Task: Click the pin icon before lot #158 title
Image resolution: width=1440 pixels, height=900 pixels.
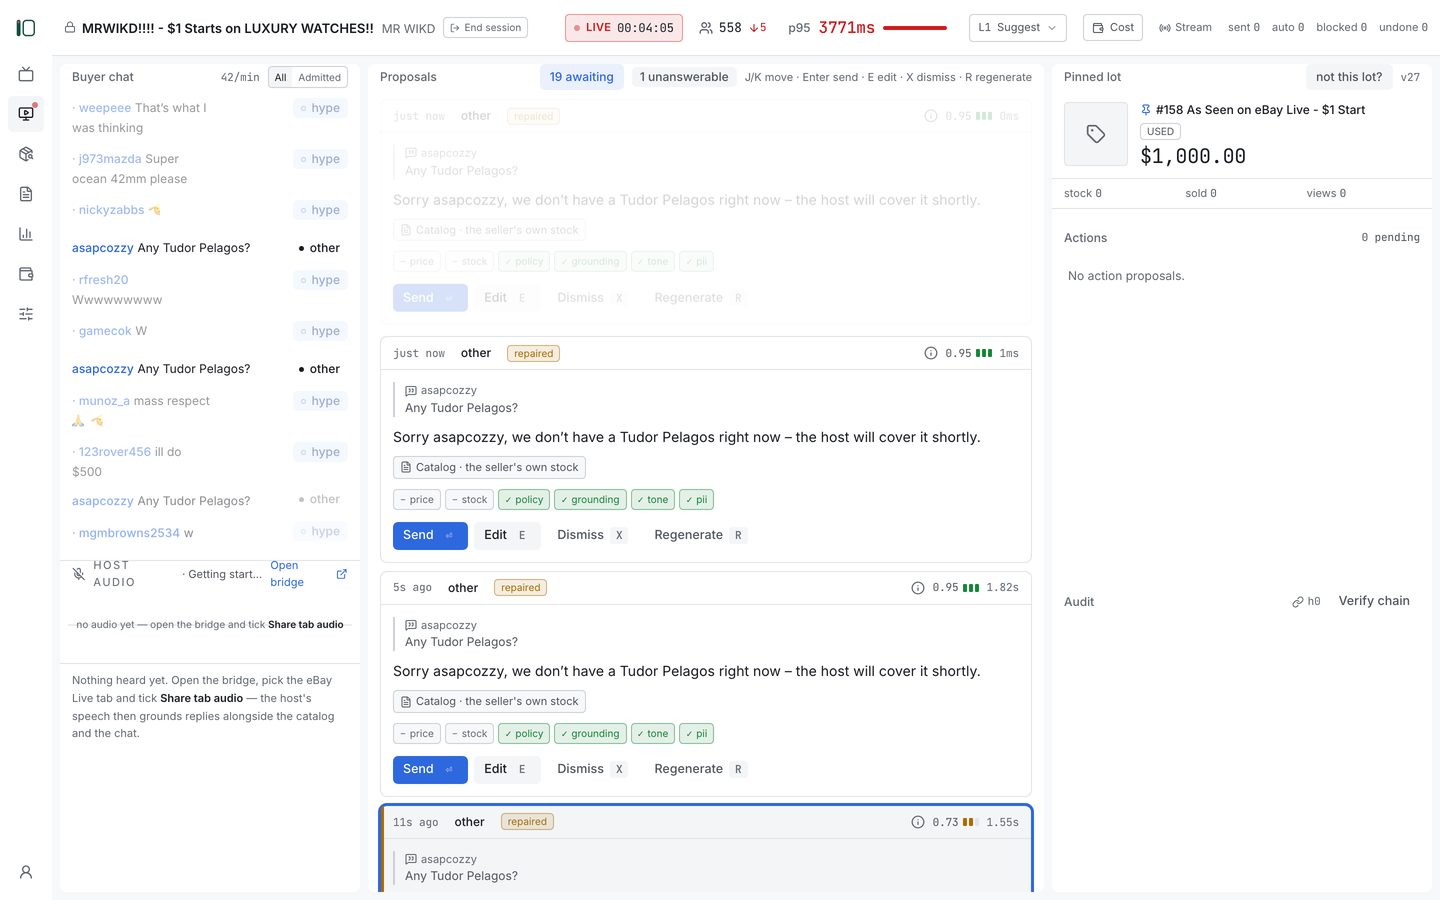Action: point(1146,110)
